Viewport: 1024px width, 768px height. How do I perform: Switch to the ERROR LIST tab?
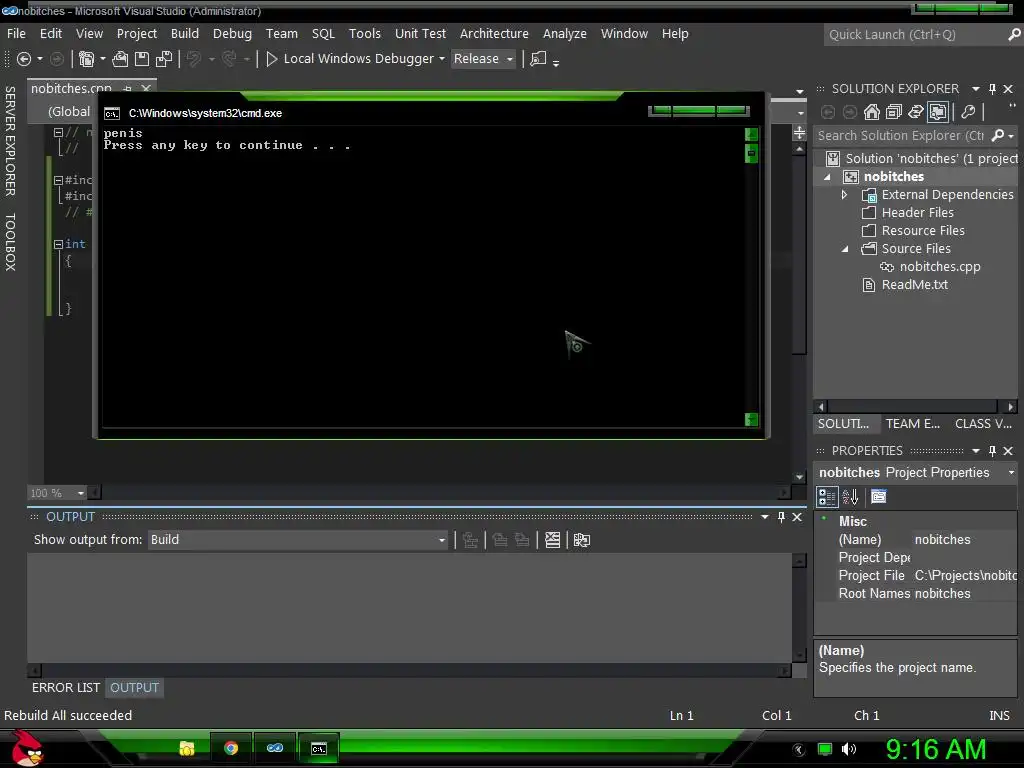pos(66,688)
